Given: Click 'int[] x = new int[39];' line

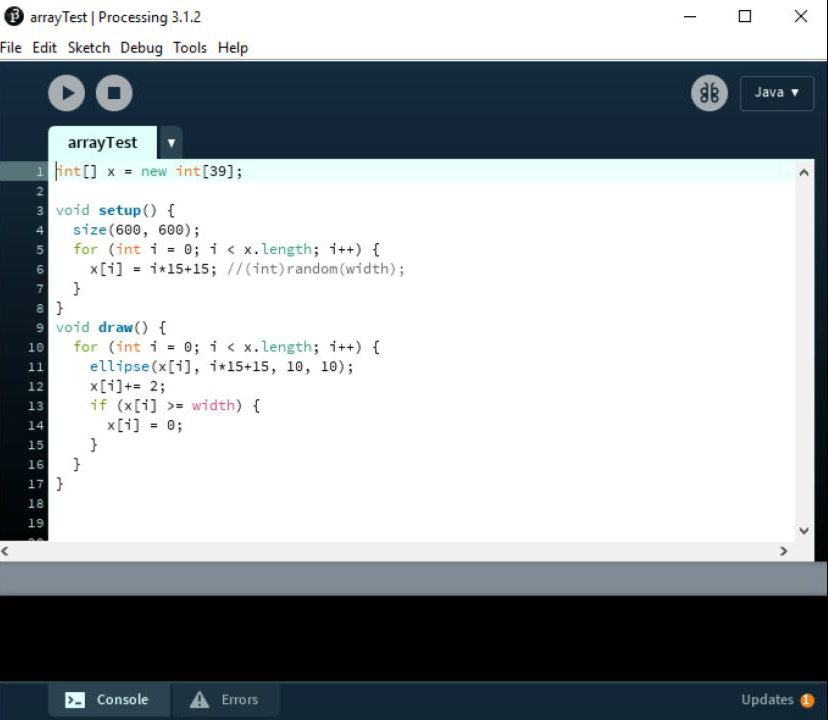Looking at the screenshot, I should pos(149,172).
